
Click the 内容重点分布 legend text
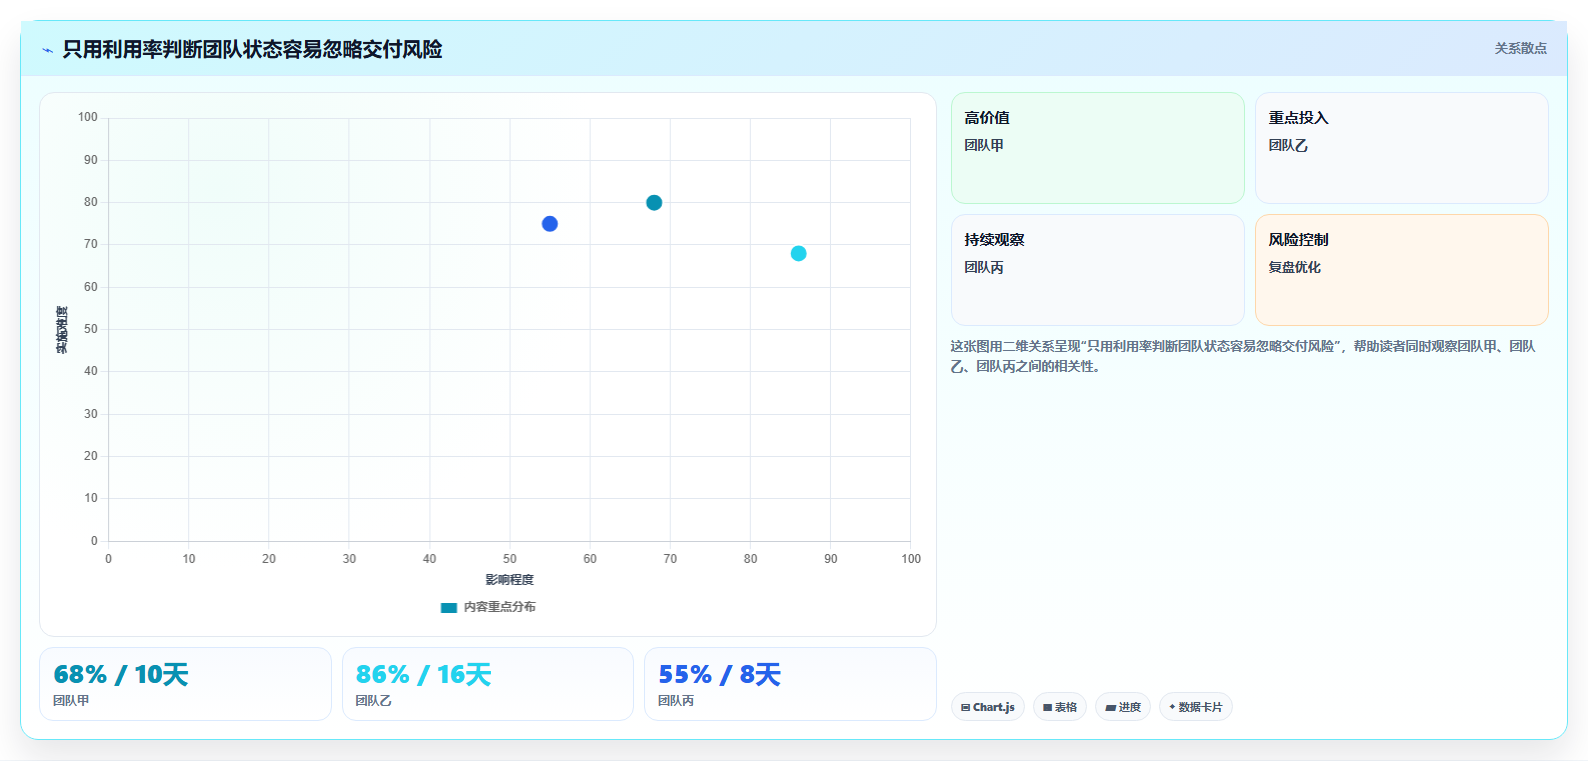click(500, 607)
